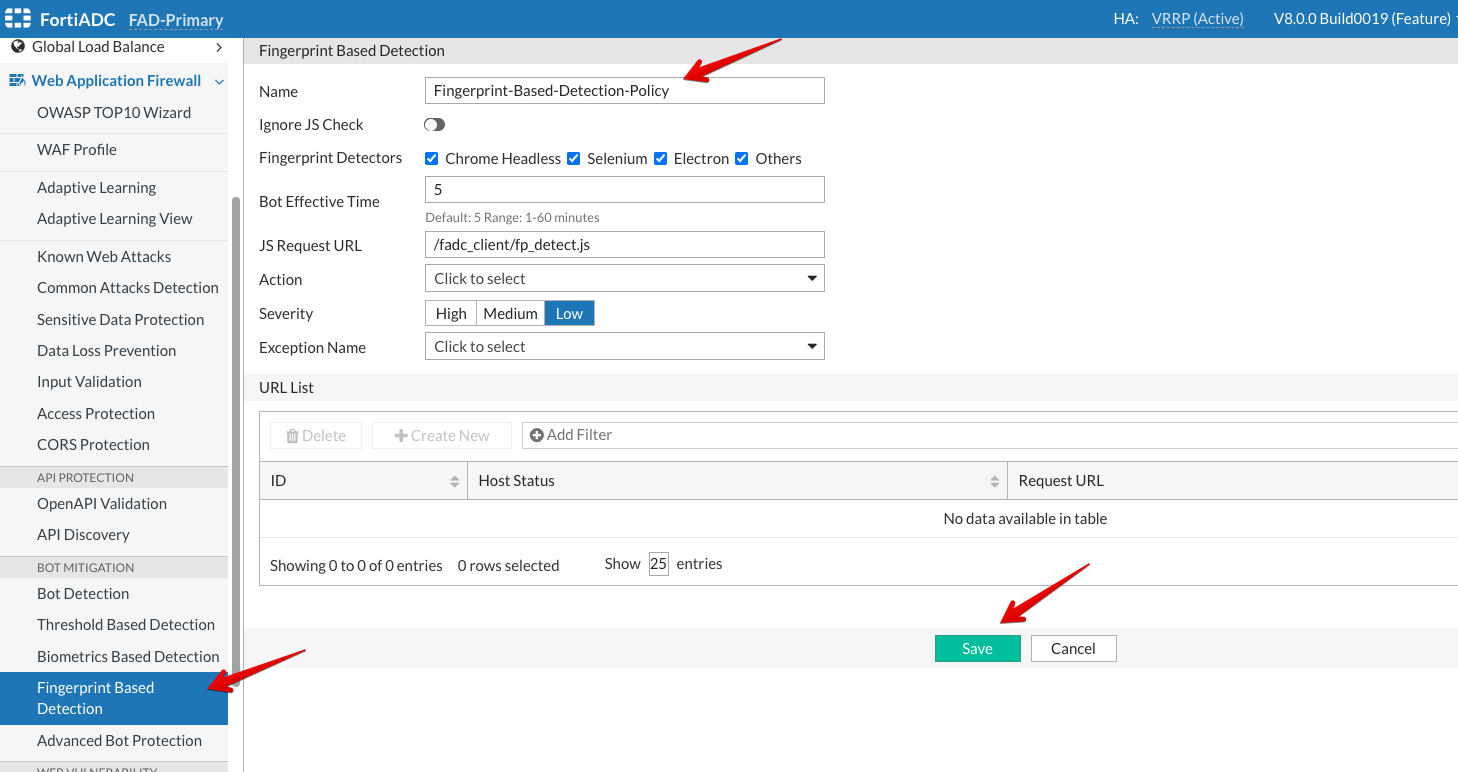Click the Web Application Firewall icon
This screenshot has height=772, width=1458.
pos(17,81)
